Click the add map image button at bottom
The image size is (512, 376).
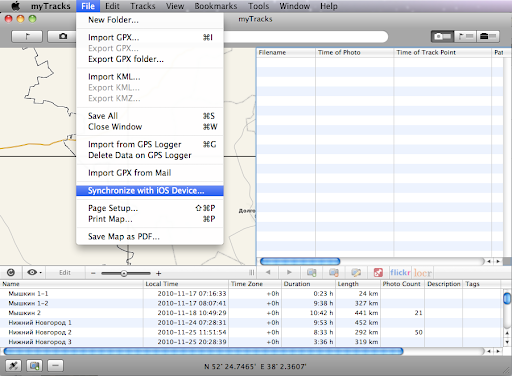(34, 366)
